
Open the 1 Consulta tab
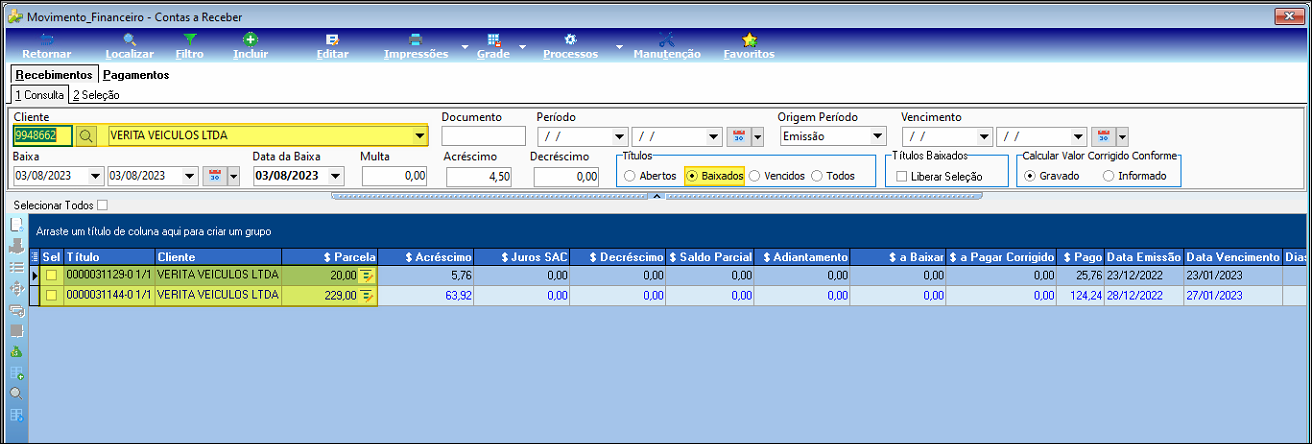click(x=40, y=95)
